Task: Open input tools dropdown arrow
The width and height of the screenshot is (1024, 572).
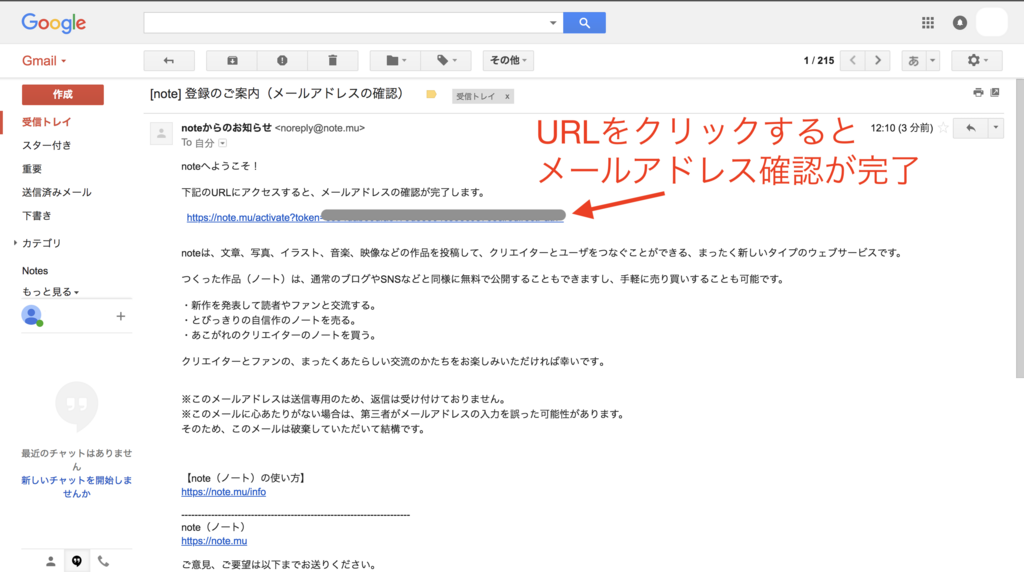Action: (x=933, y=60)
